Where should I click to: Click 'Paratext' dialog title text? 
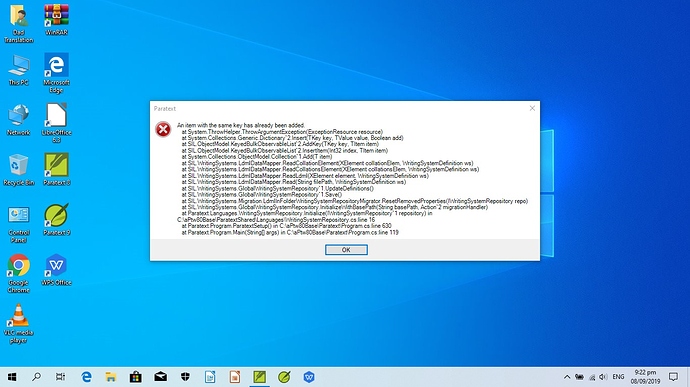pyautogui.click(x=165, y=108)
